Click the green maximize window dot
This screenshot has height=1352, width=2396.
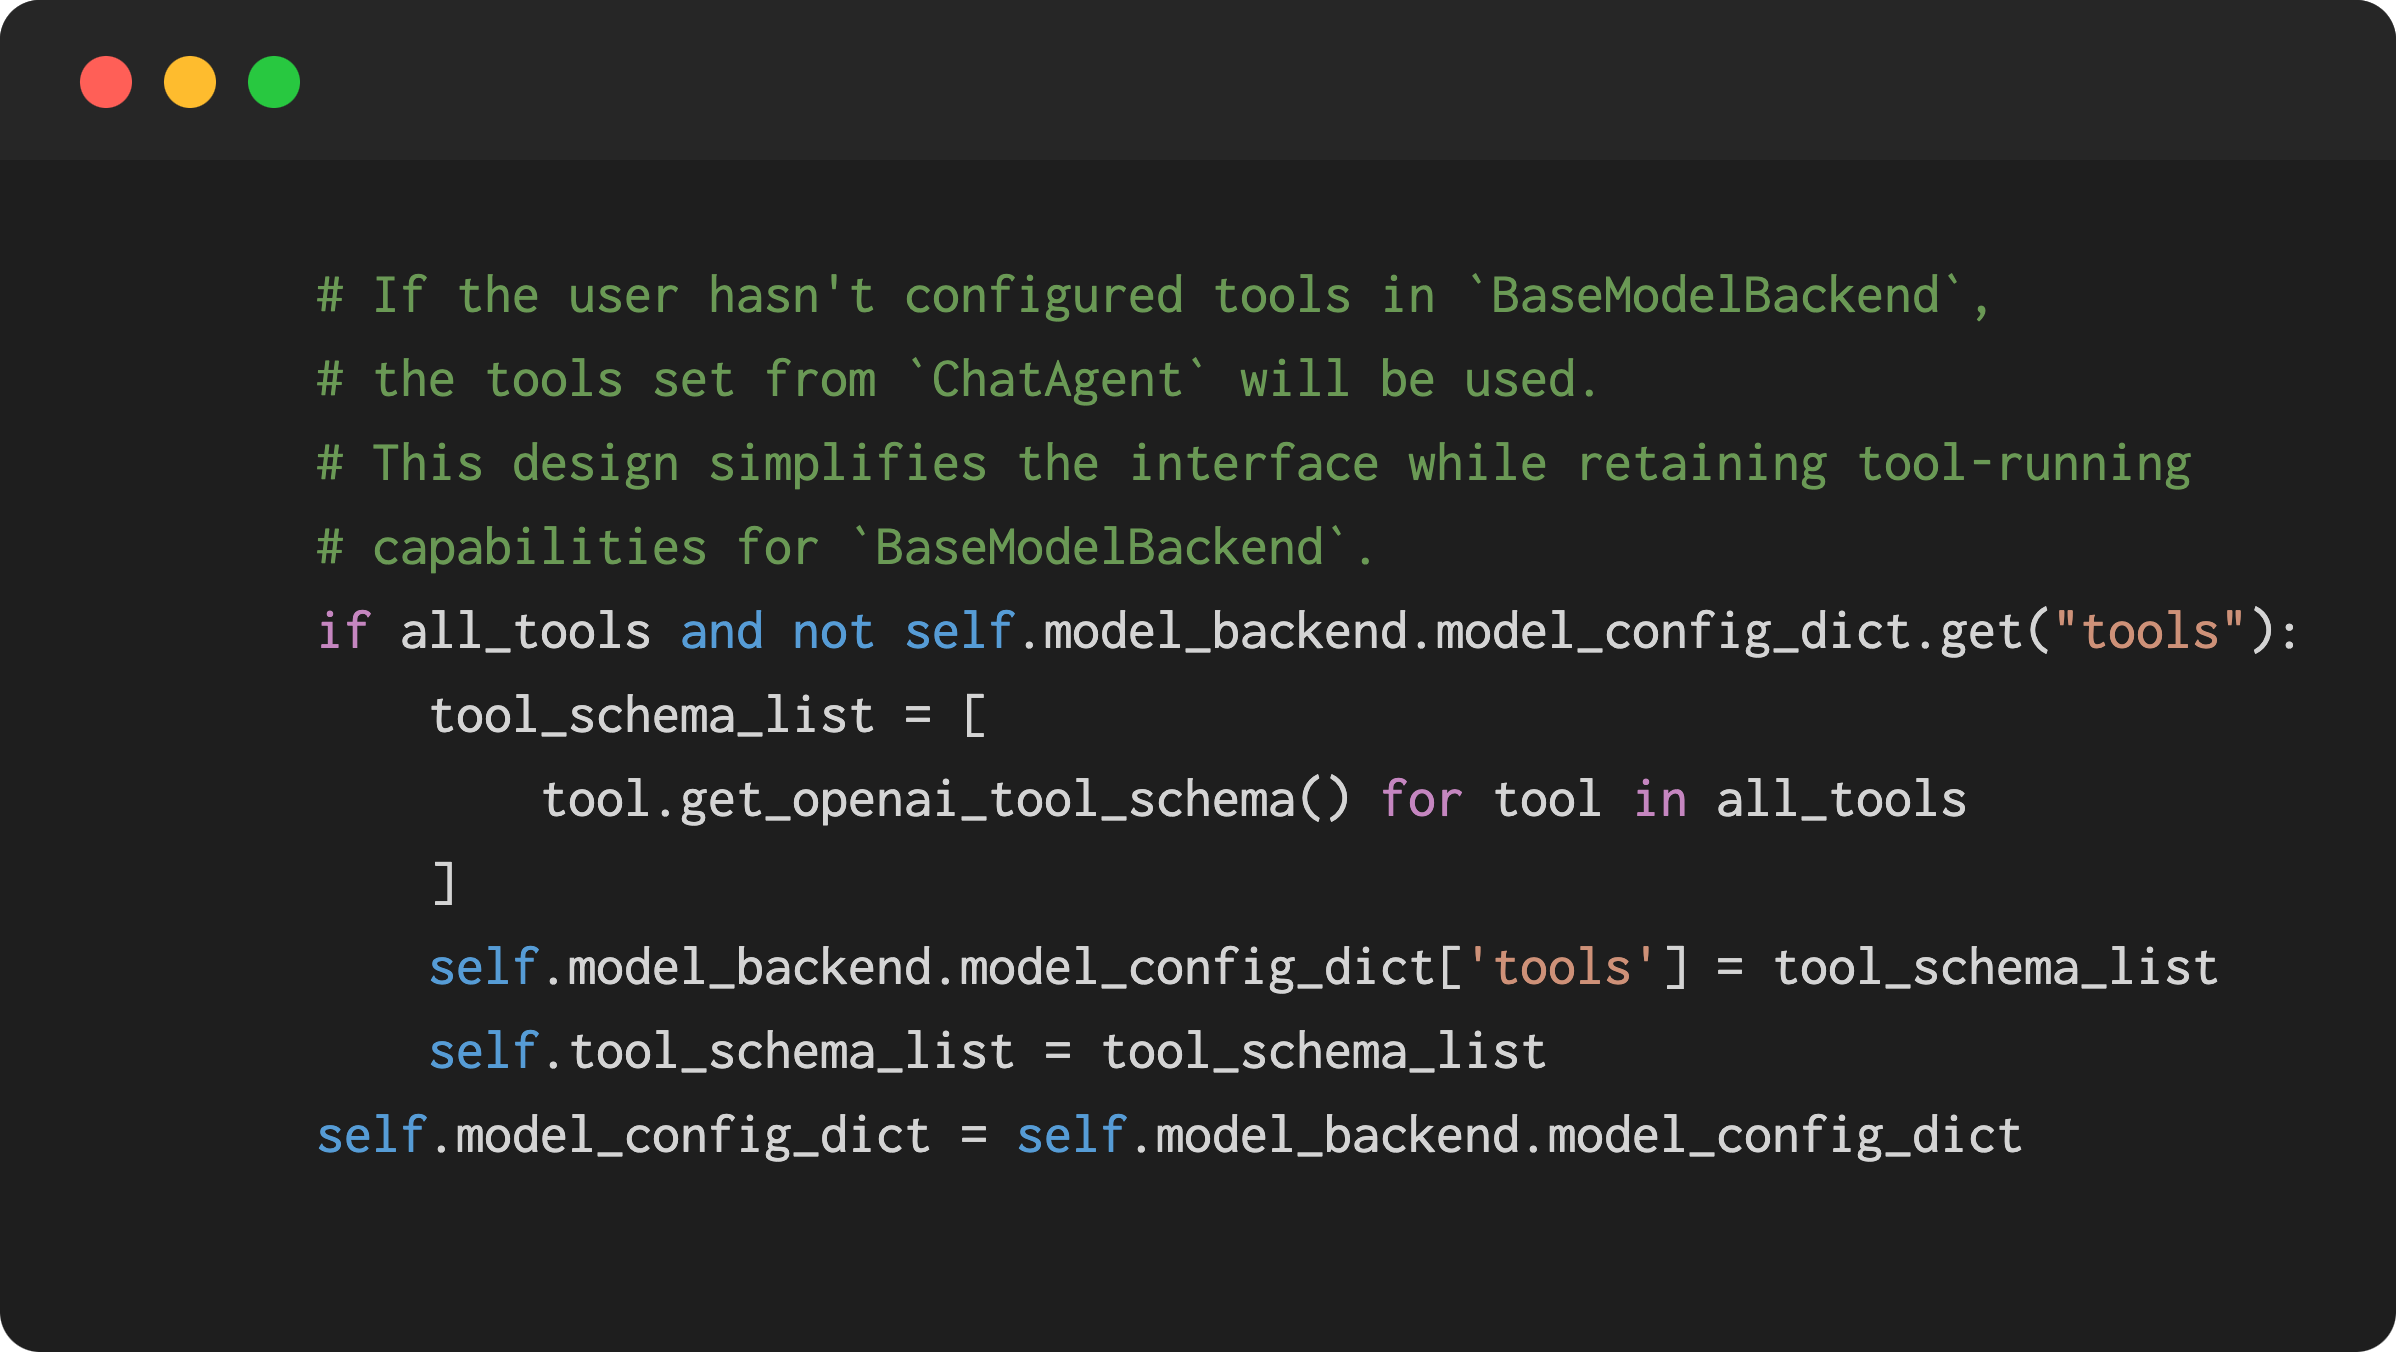click(274, 82)
